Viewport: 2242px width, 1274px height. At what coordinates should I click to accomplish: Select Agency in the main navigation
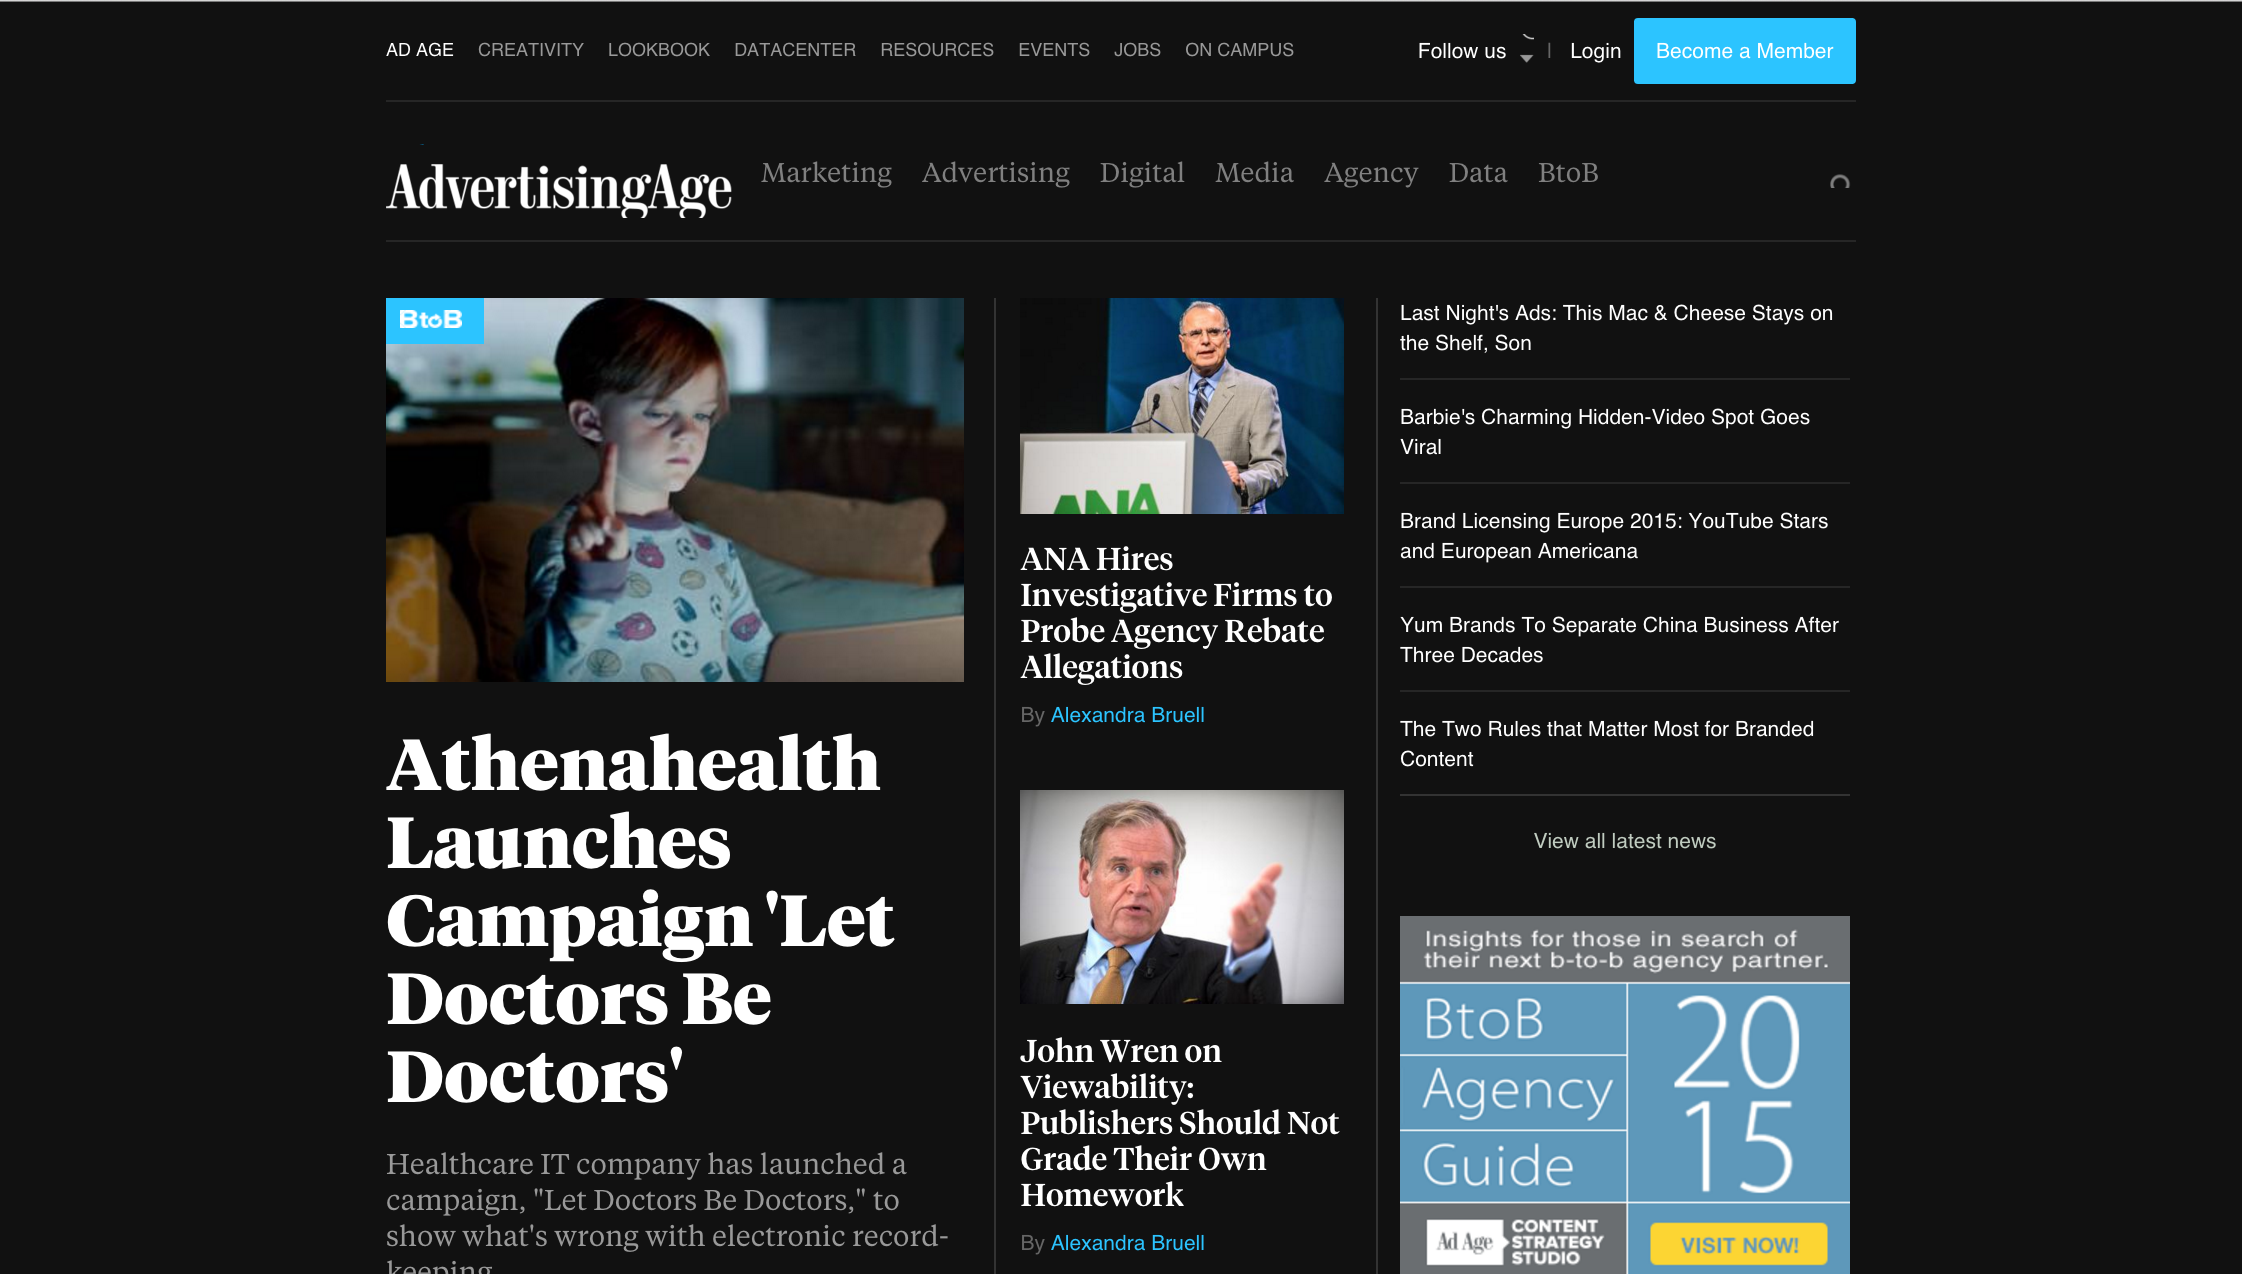pyautogui.click(x=1371, y=173)
